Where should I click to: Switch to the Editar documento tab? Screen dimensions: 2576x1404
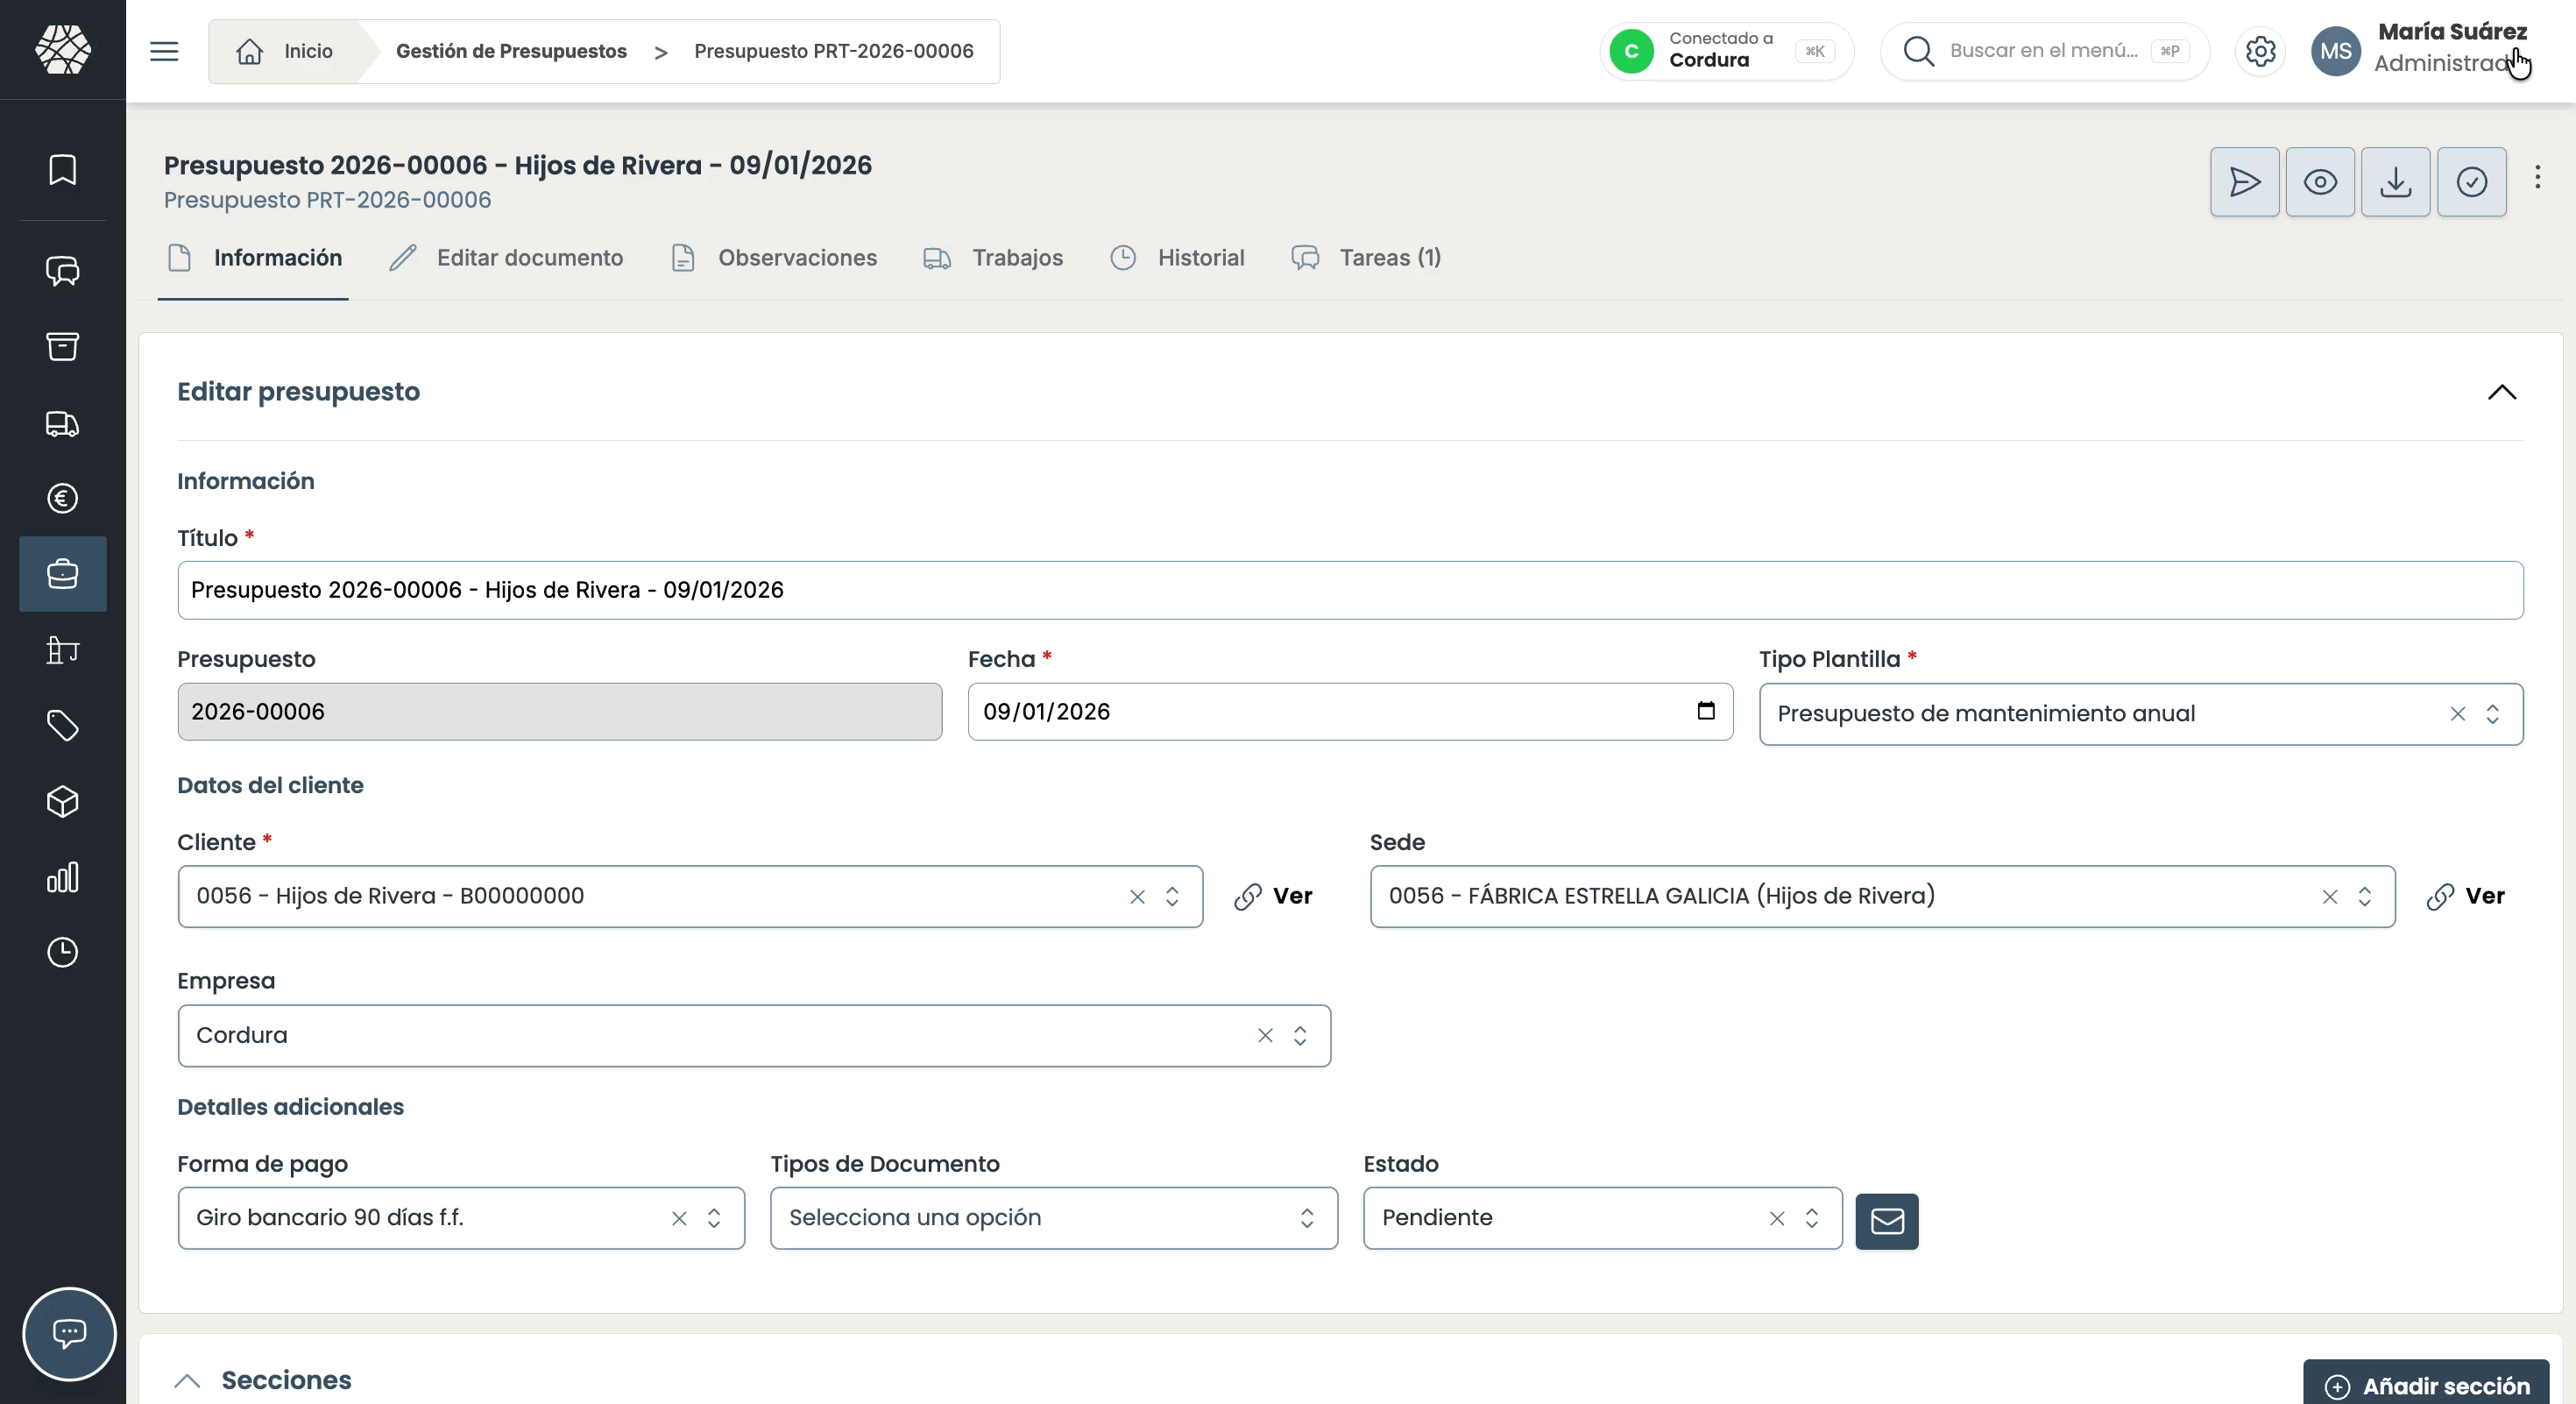506,258
